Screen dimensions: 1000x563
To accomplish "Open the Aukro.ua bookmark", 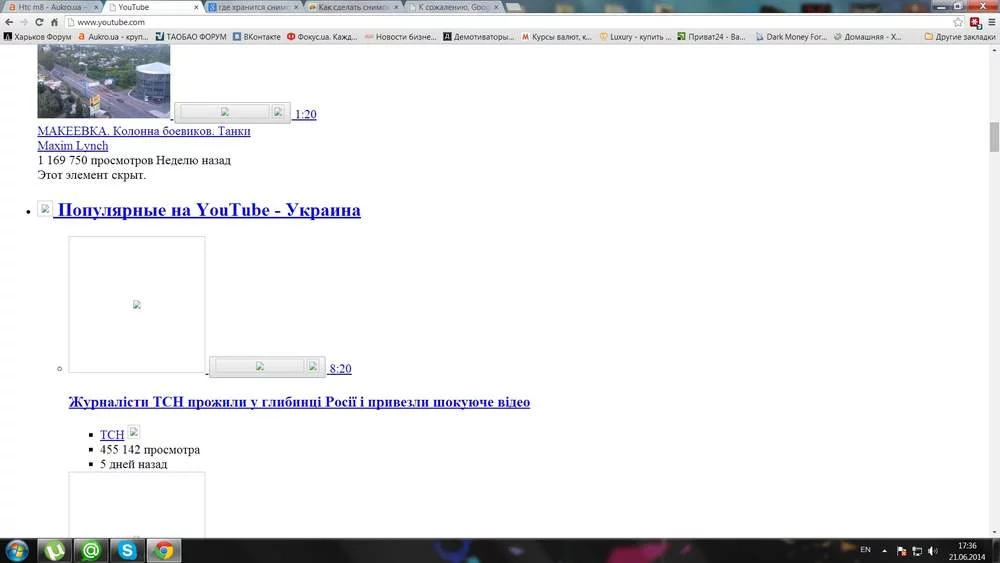I will tap(113, 37).
